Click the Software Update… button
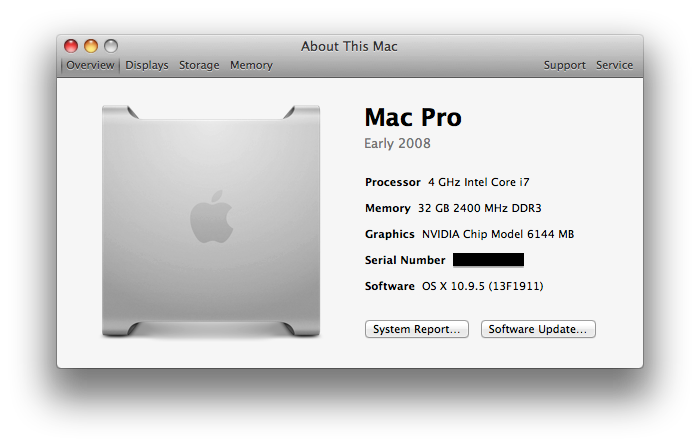This screenshot has width=700, height=447. [x=538, y=329]
